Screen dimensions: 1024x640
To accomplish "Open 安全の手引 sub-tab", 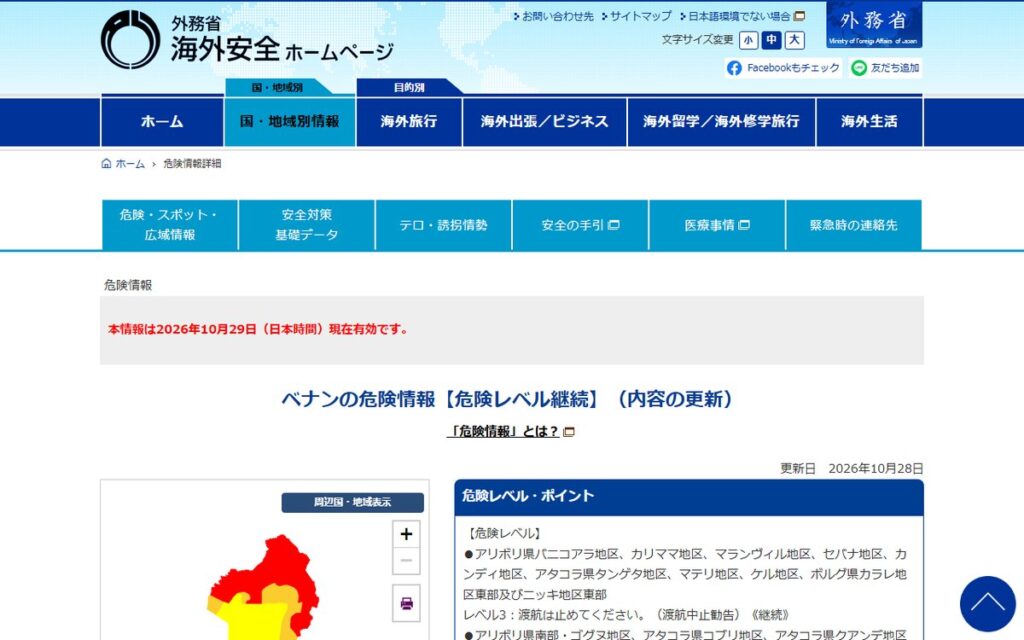I will click(580, 225).
